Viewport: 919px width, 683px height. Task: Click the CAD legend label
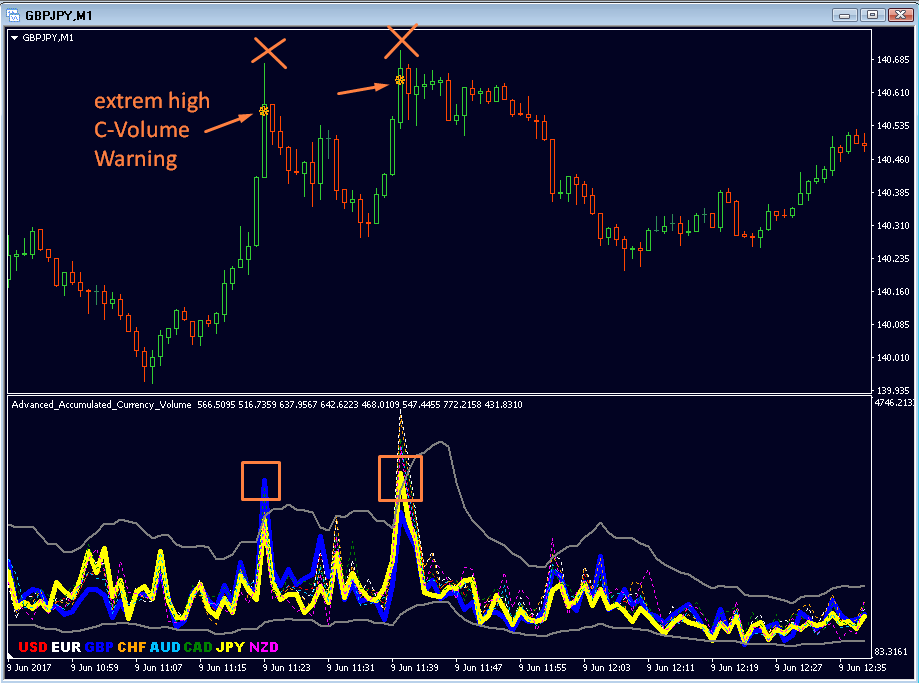[x=198, y=647]
